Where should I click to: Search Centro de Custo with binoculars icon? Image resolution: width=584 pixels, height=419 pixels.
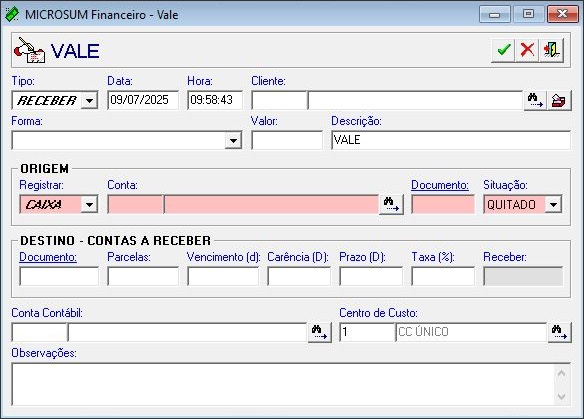click(x=559, y=332)
